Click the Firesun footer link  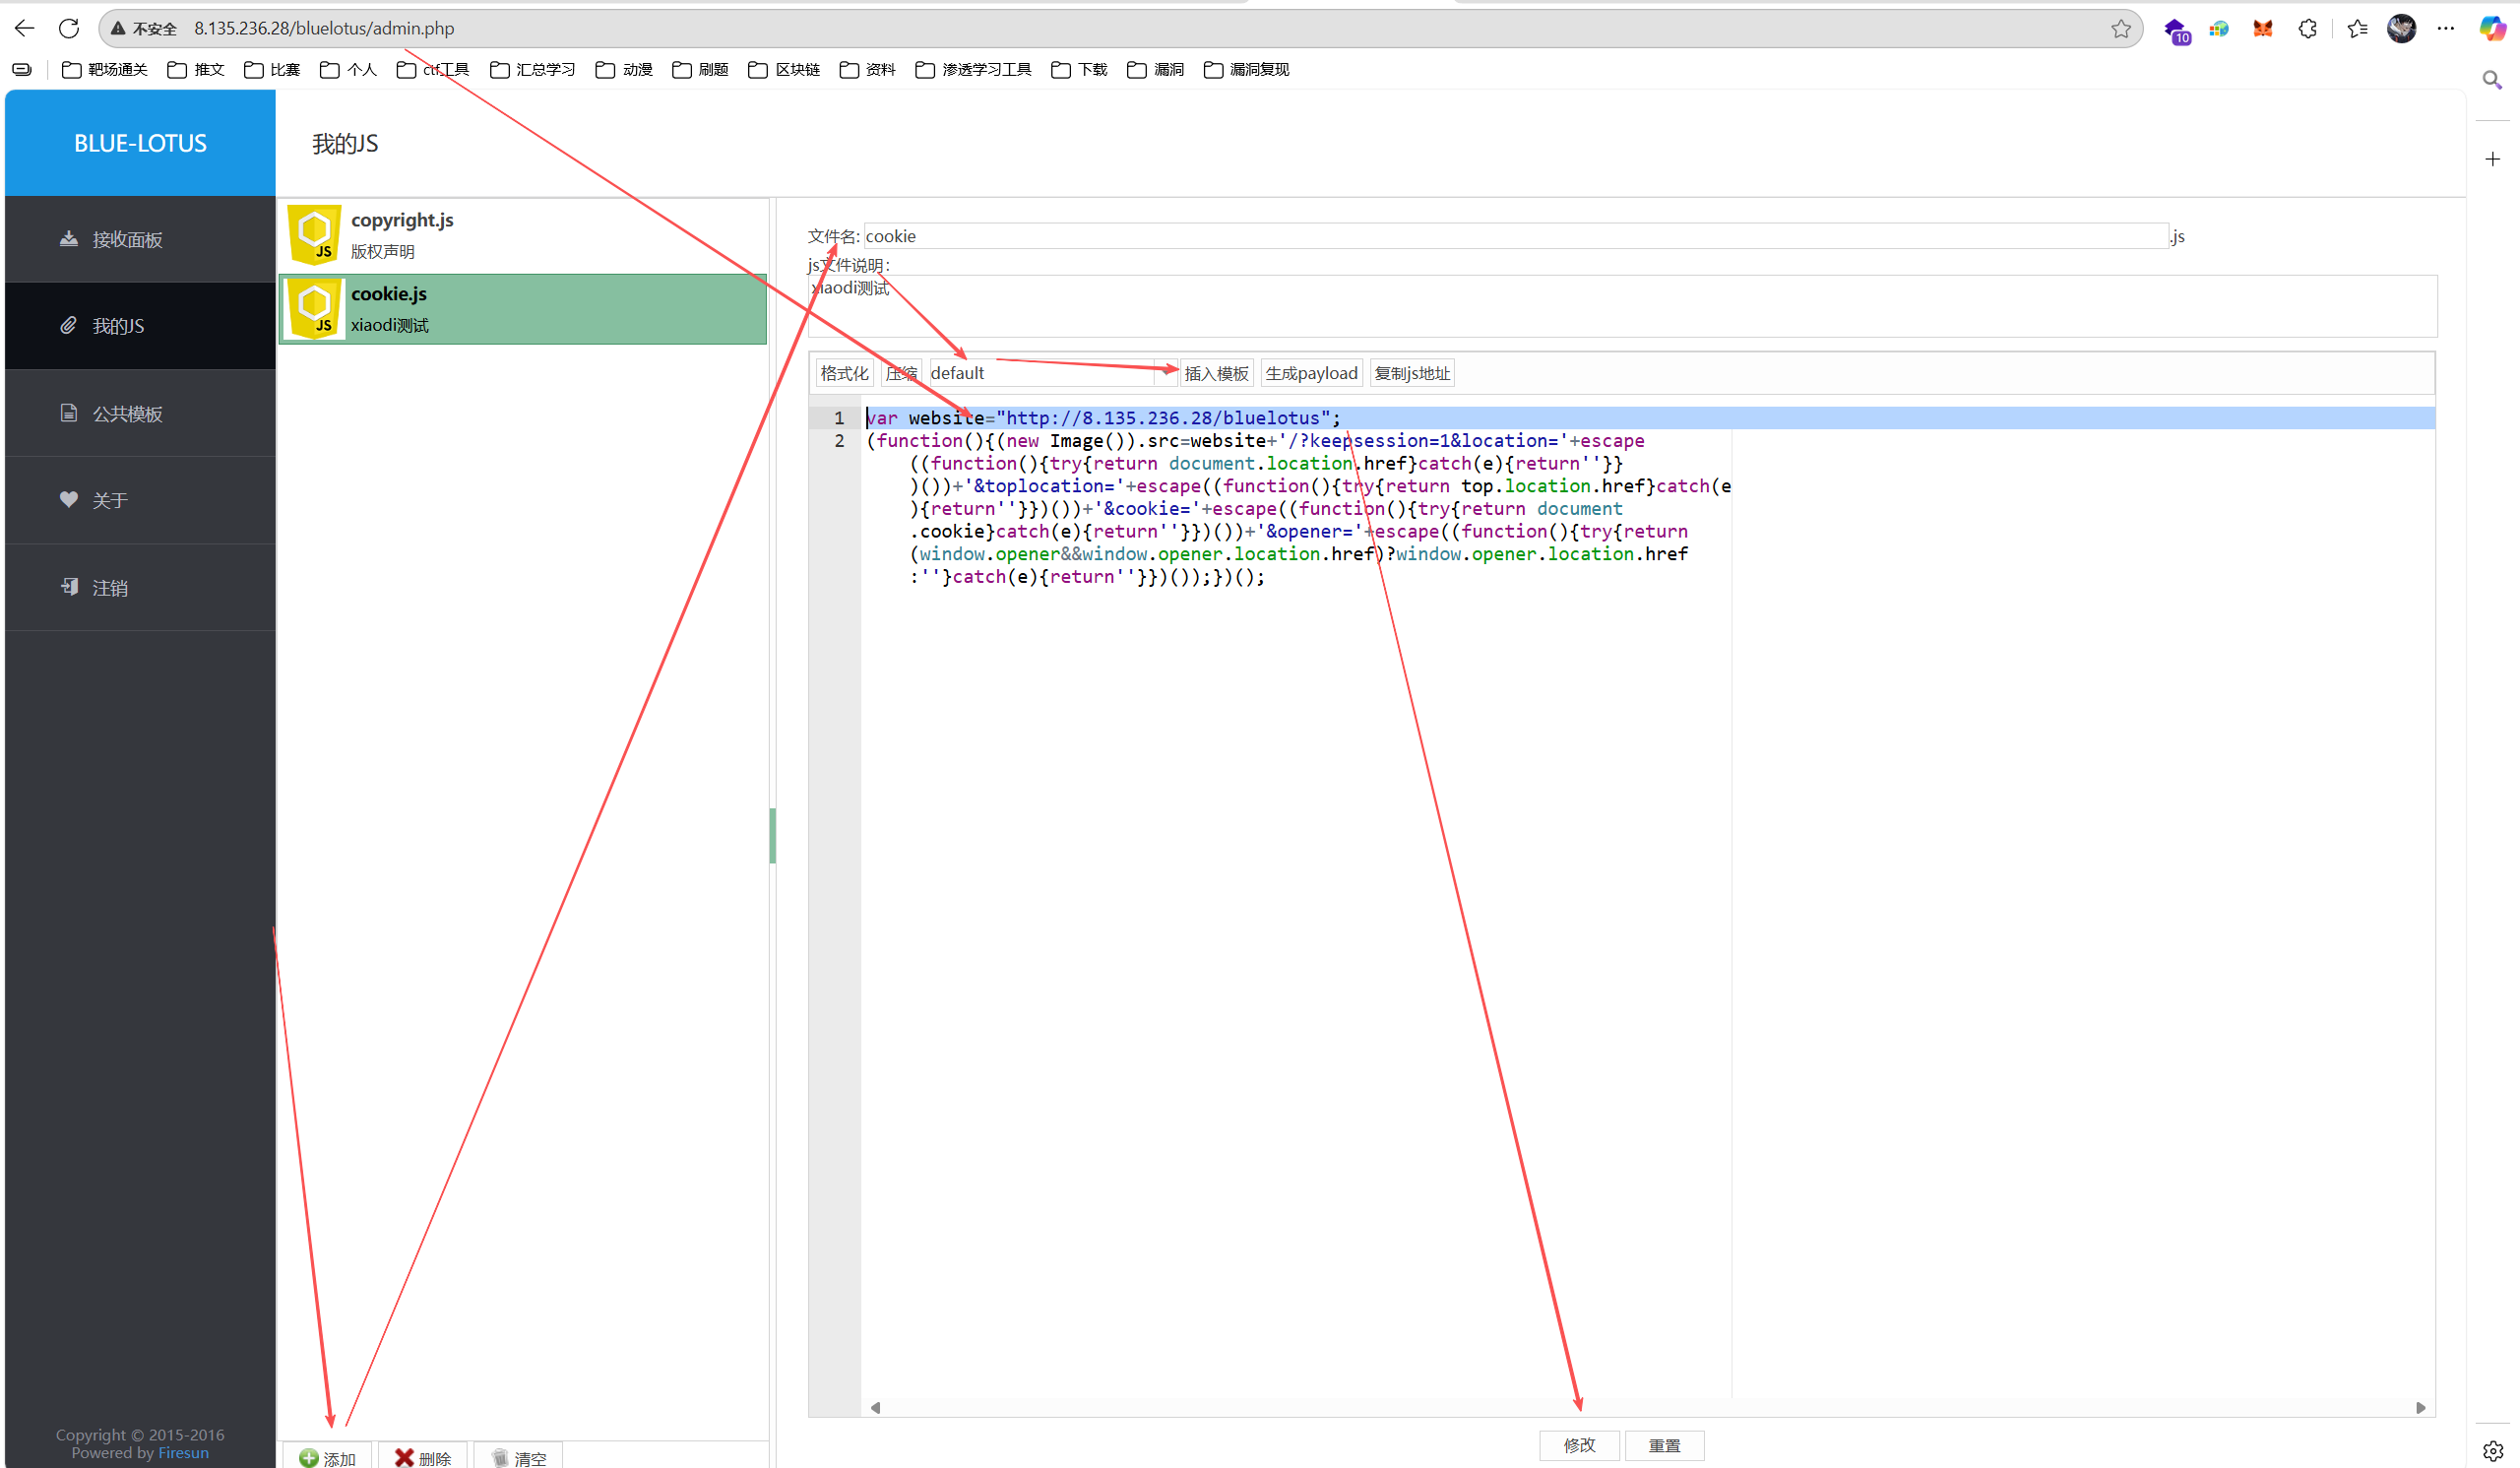(x=183, y=1452)
